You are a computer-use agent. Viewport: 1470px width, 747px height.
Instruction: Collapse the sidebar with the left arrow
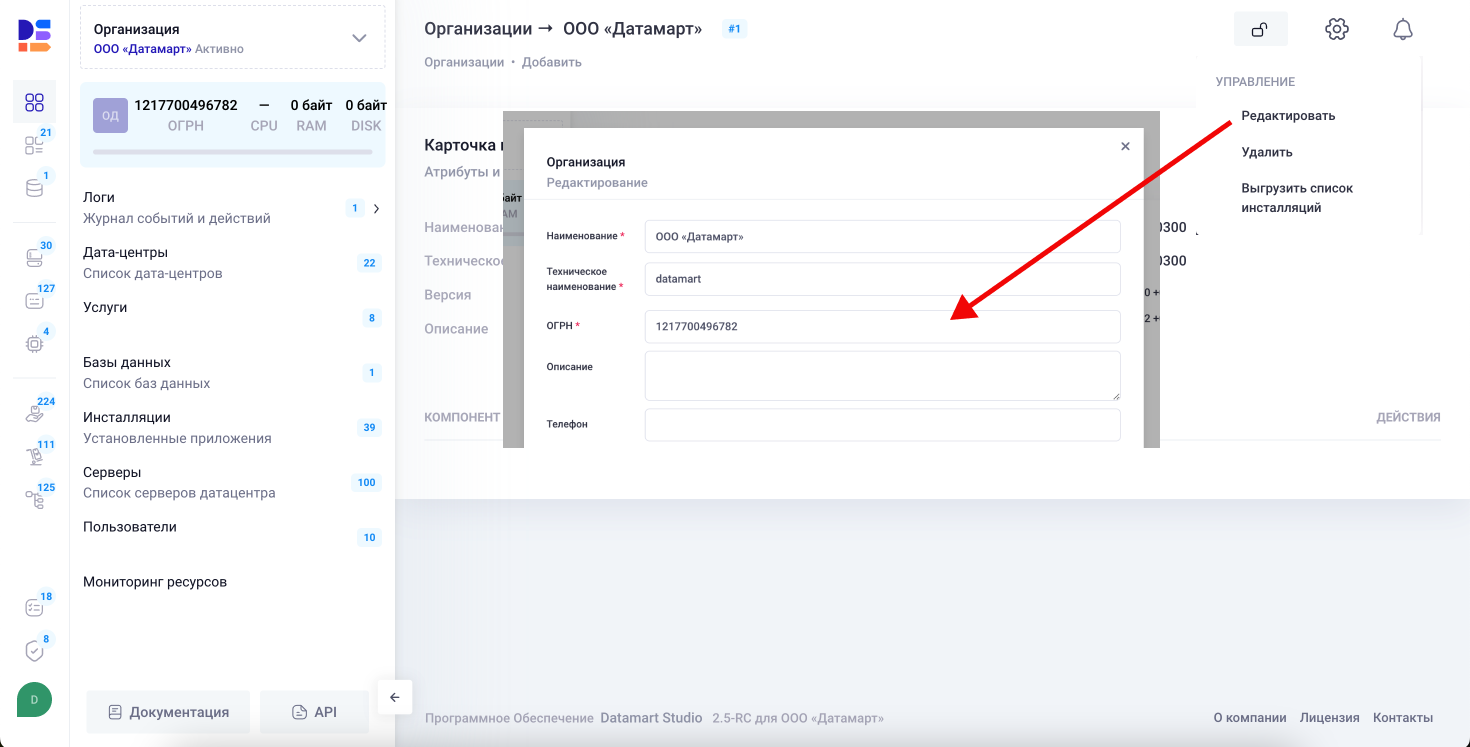coord(394,697)
